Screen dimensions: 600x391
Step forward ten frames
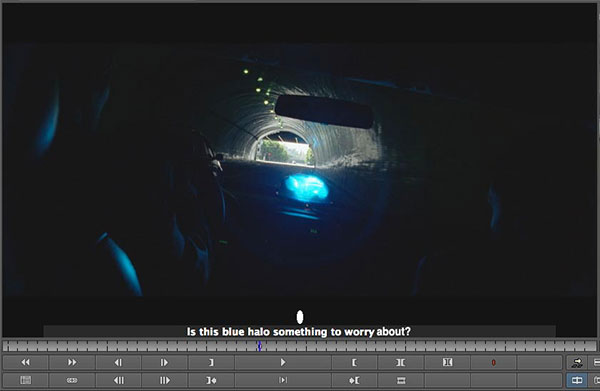tap(165, 380)
